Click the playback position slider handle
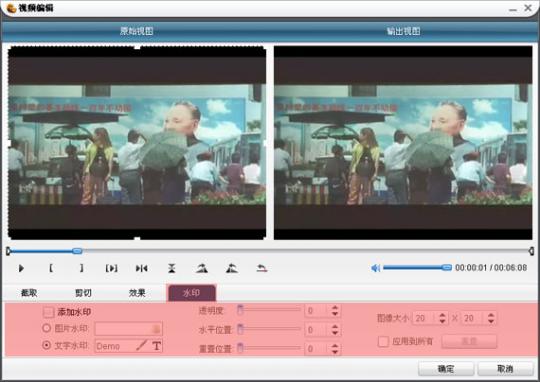This screenshot has width=540, height=382. pos(77,251)
